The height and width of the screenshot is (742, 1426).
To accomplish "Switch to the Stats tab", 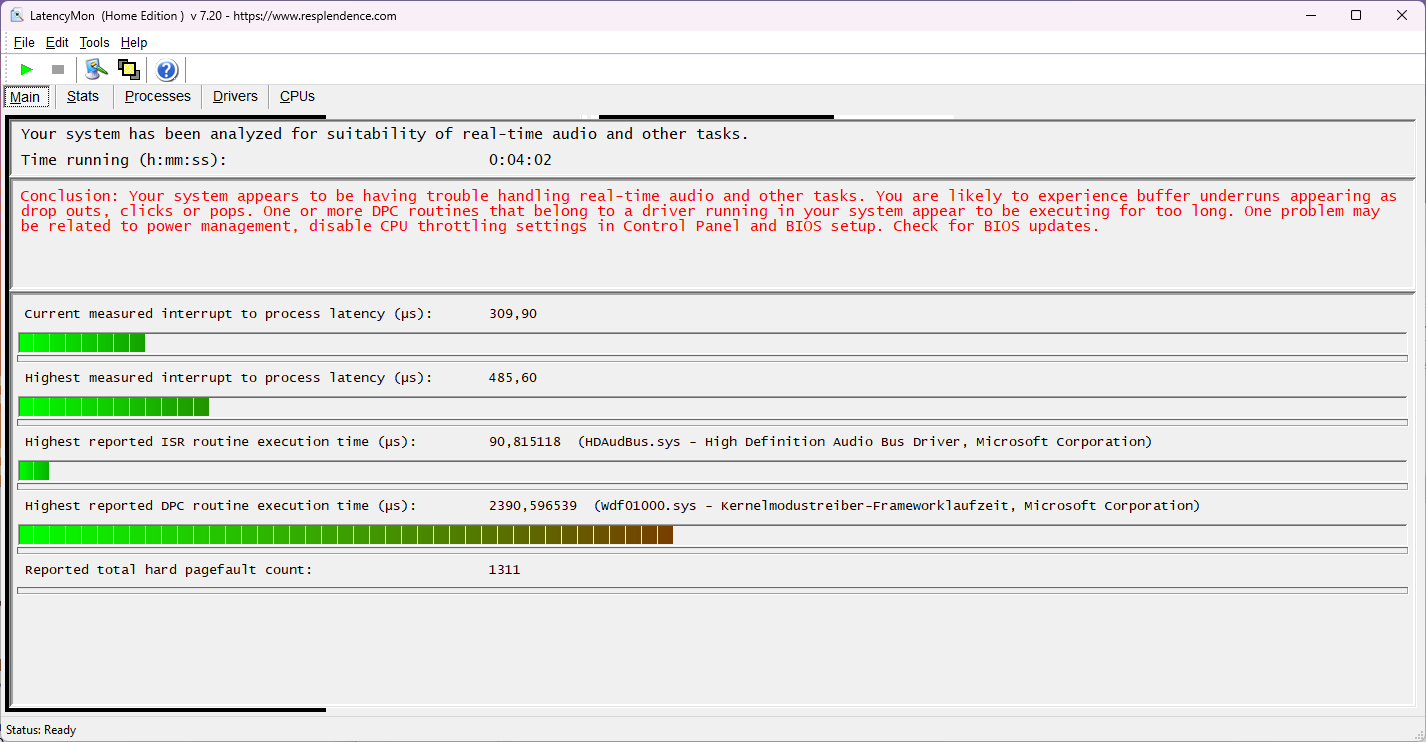I will coord(83,96).
